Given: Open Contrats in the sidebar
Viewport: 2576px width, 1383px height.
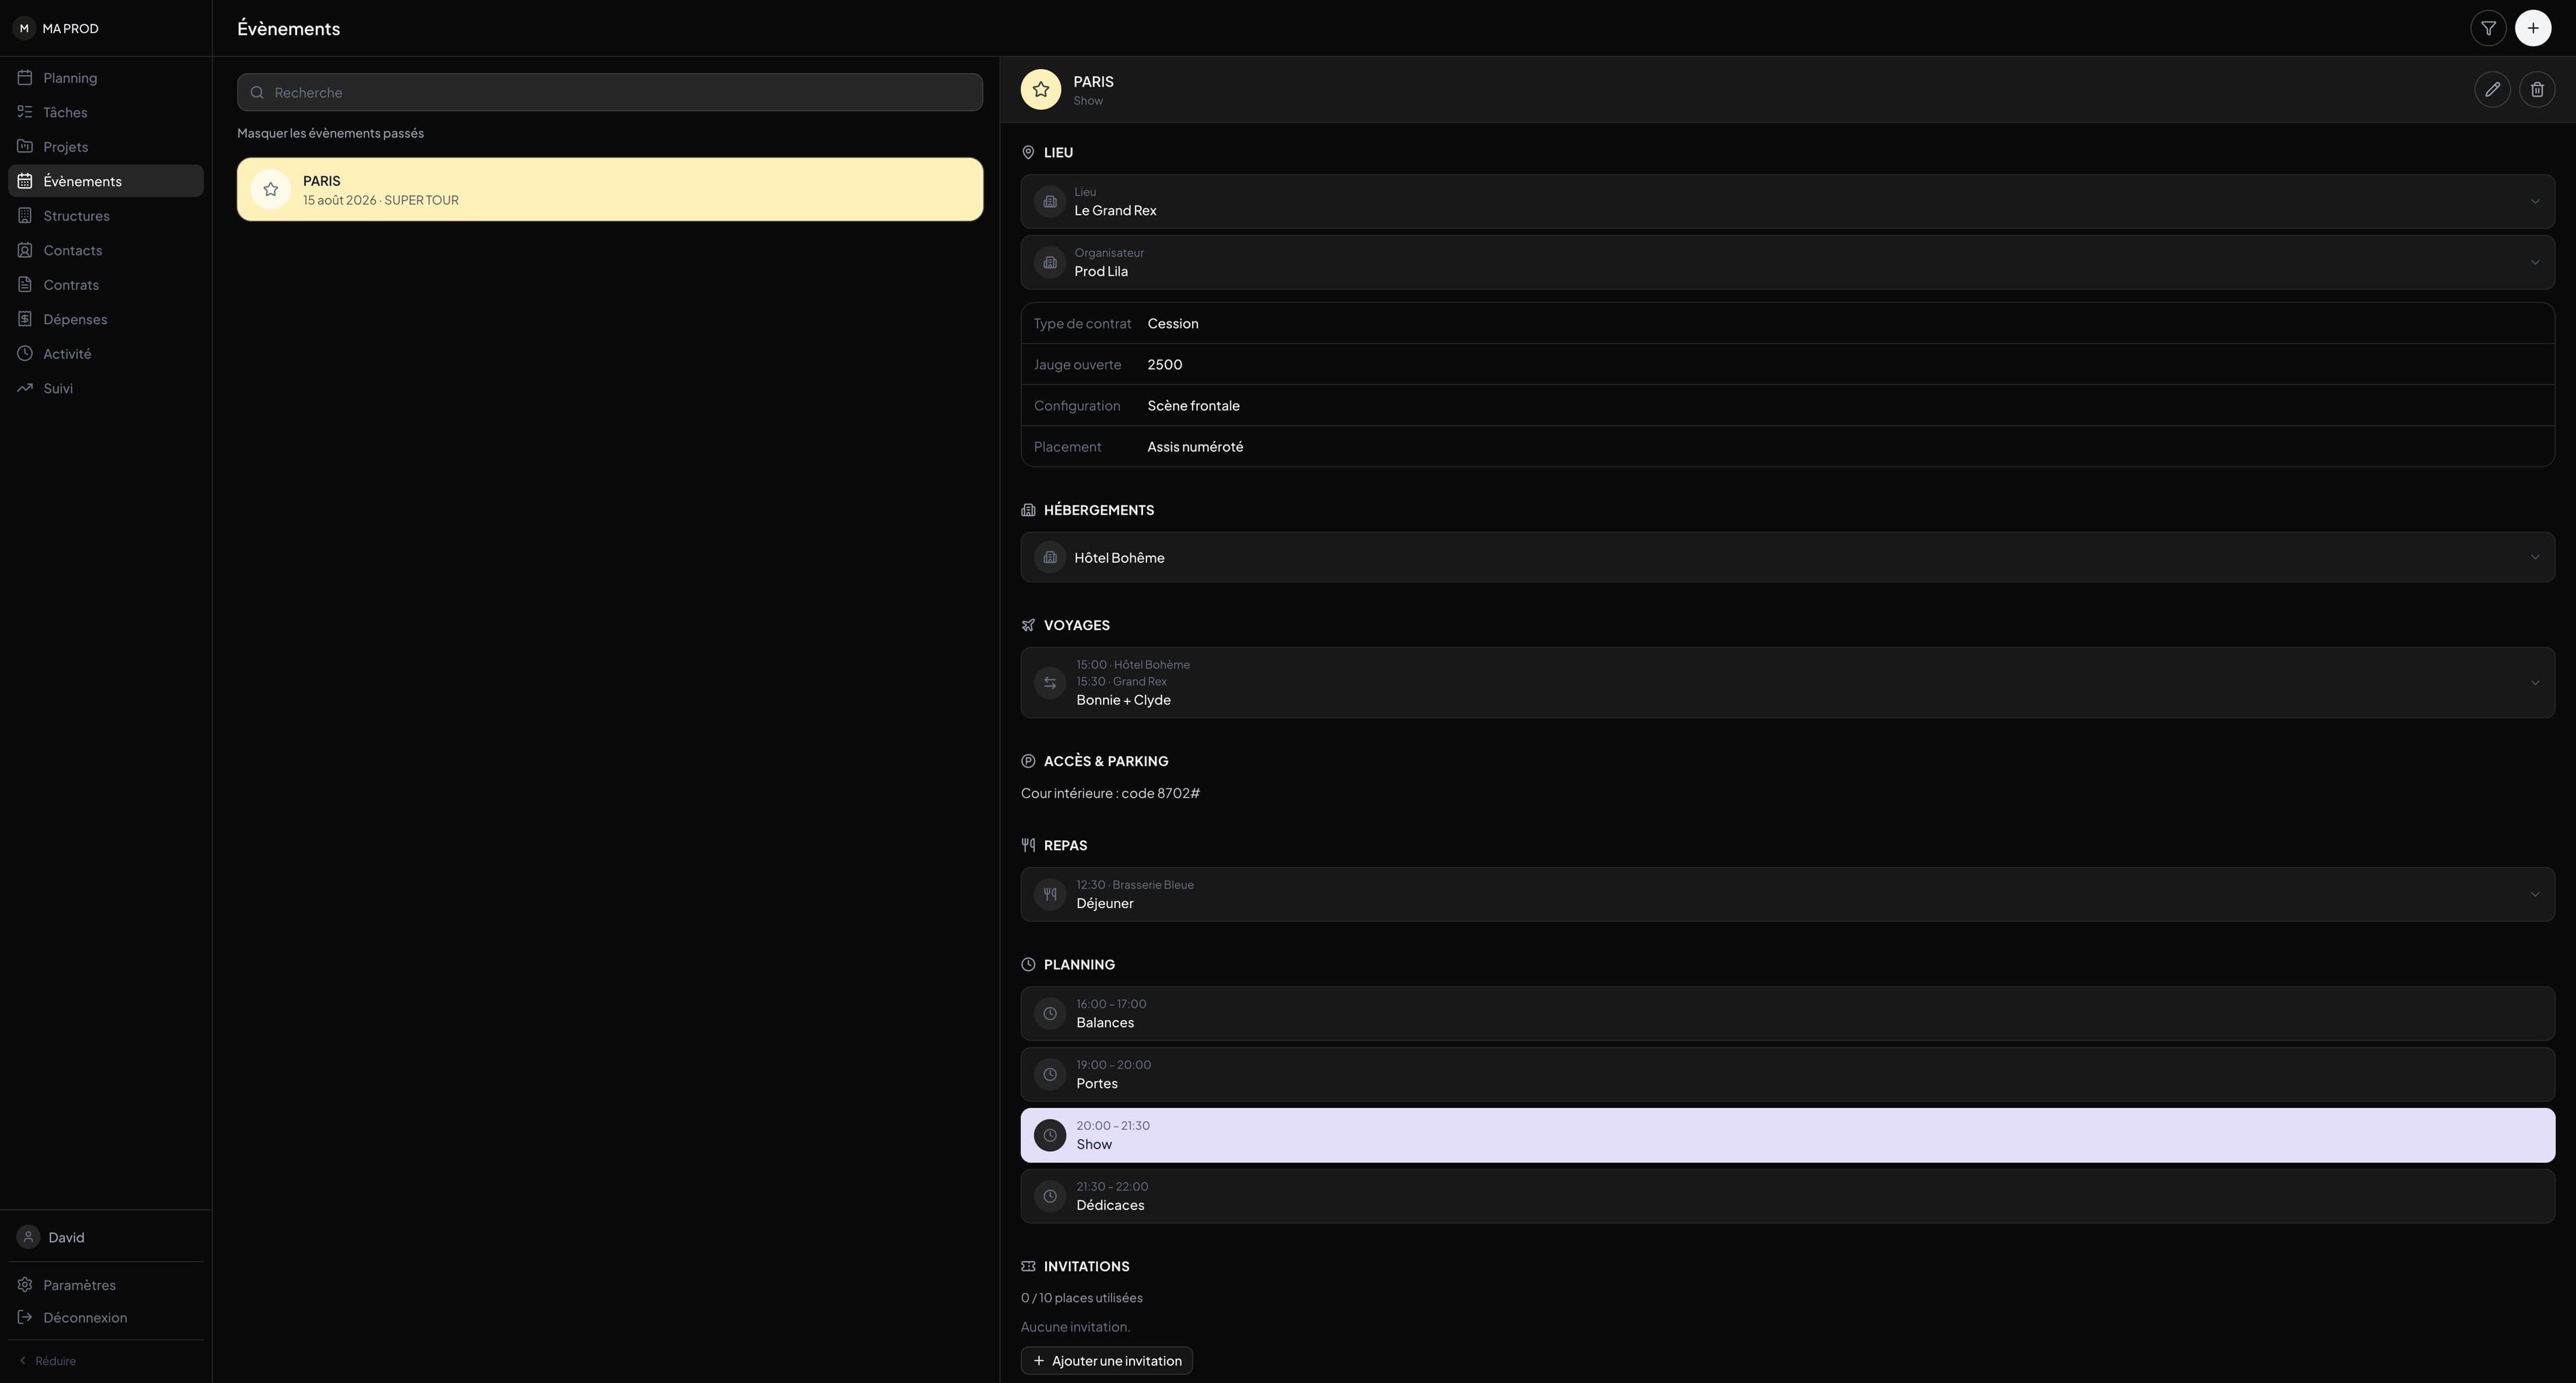Looking at the screenshot, I should (x=106, y=285).
